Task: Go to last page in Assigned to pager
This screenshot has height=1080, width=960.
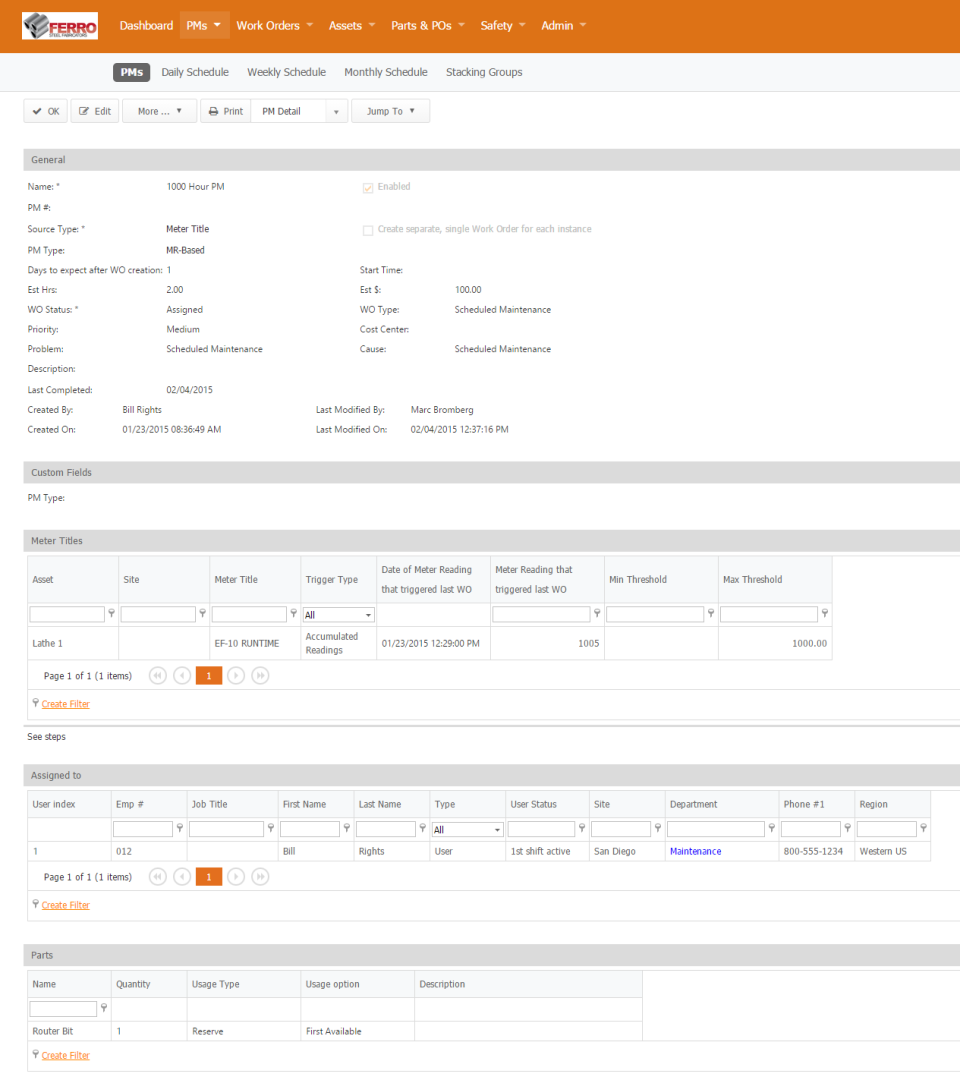Action: [x=260, y=877]
